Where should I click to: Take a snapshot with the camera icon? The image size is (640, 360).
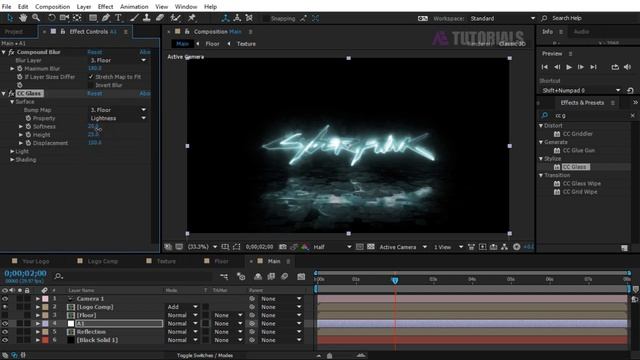coord(282,247)
